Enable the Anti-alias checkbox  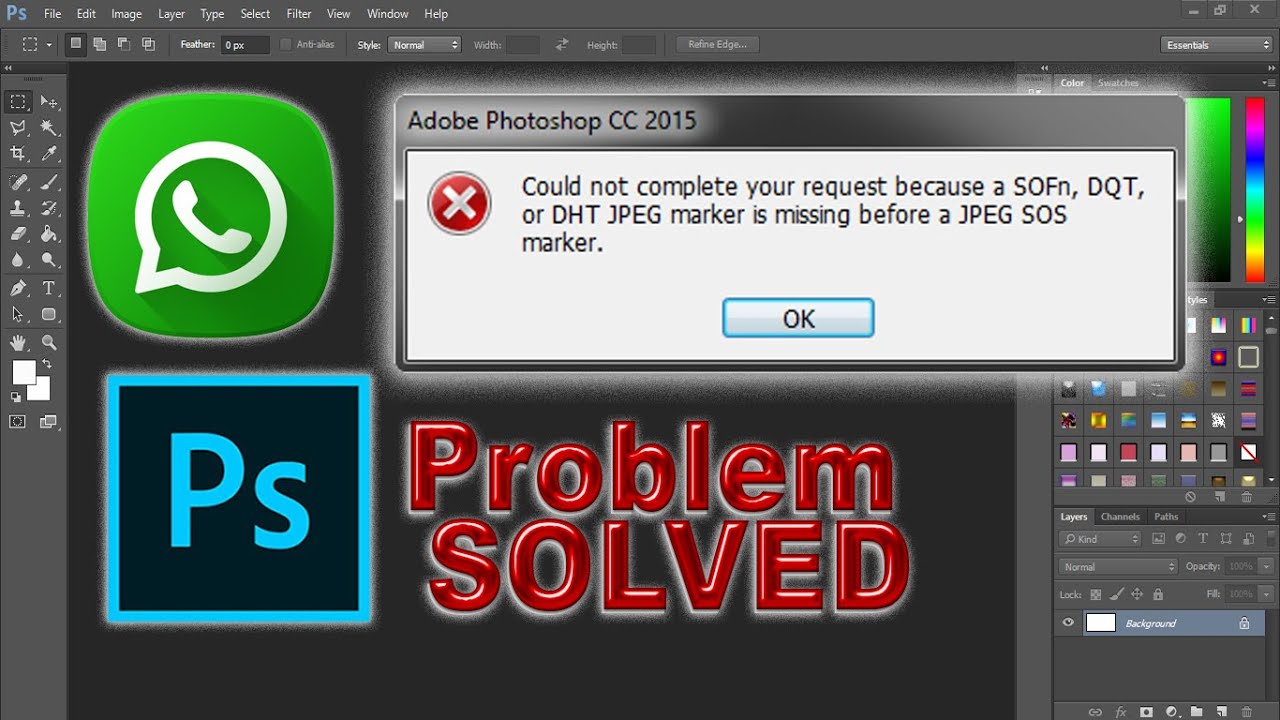pyautogui.click(x=286, y=45)
